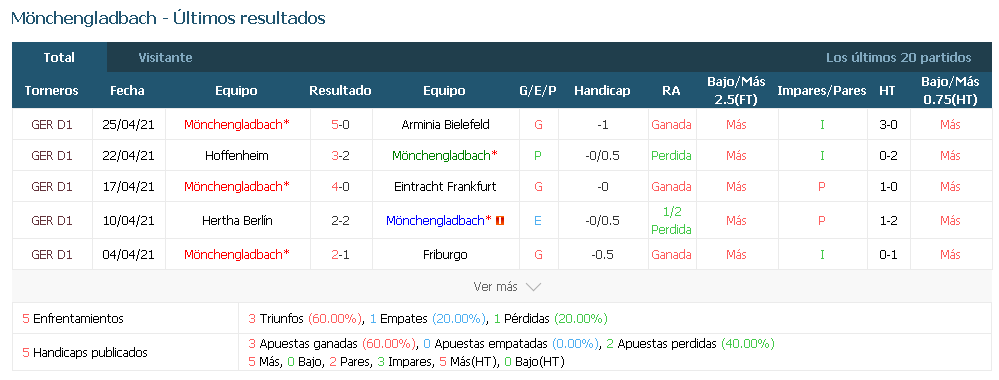Viewport: 999px width, 380px height.
Task: Open the Los últimos 20 partidos dropdown
Action: tap(898, 57)
